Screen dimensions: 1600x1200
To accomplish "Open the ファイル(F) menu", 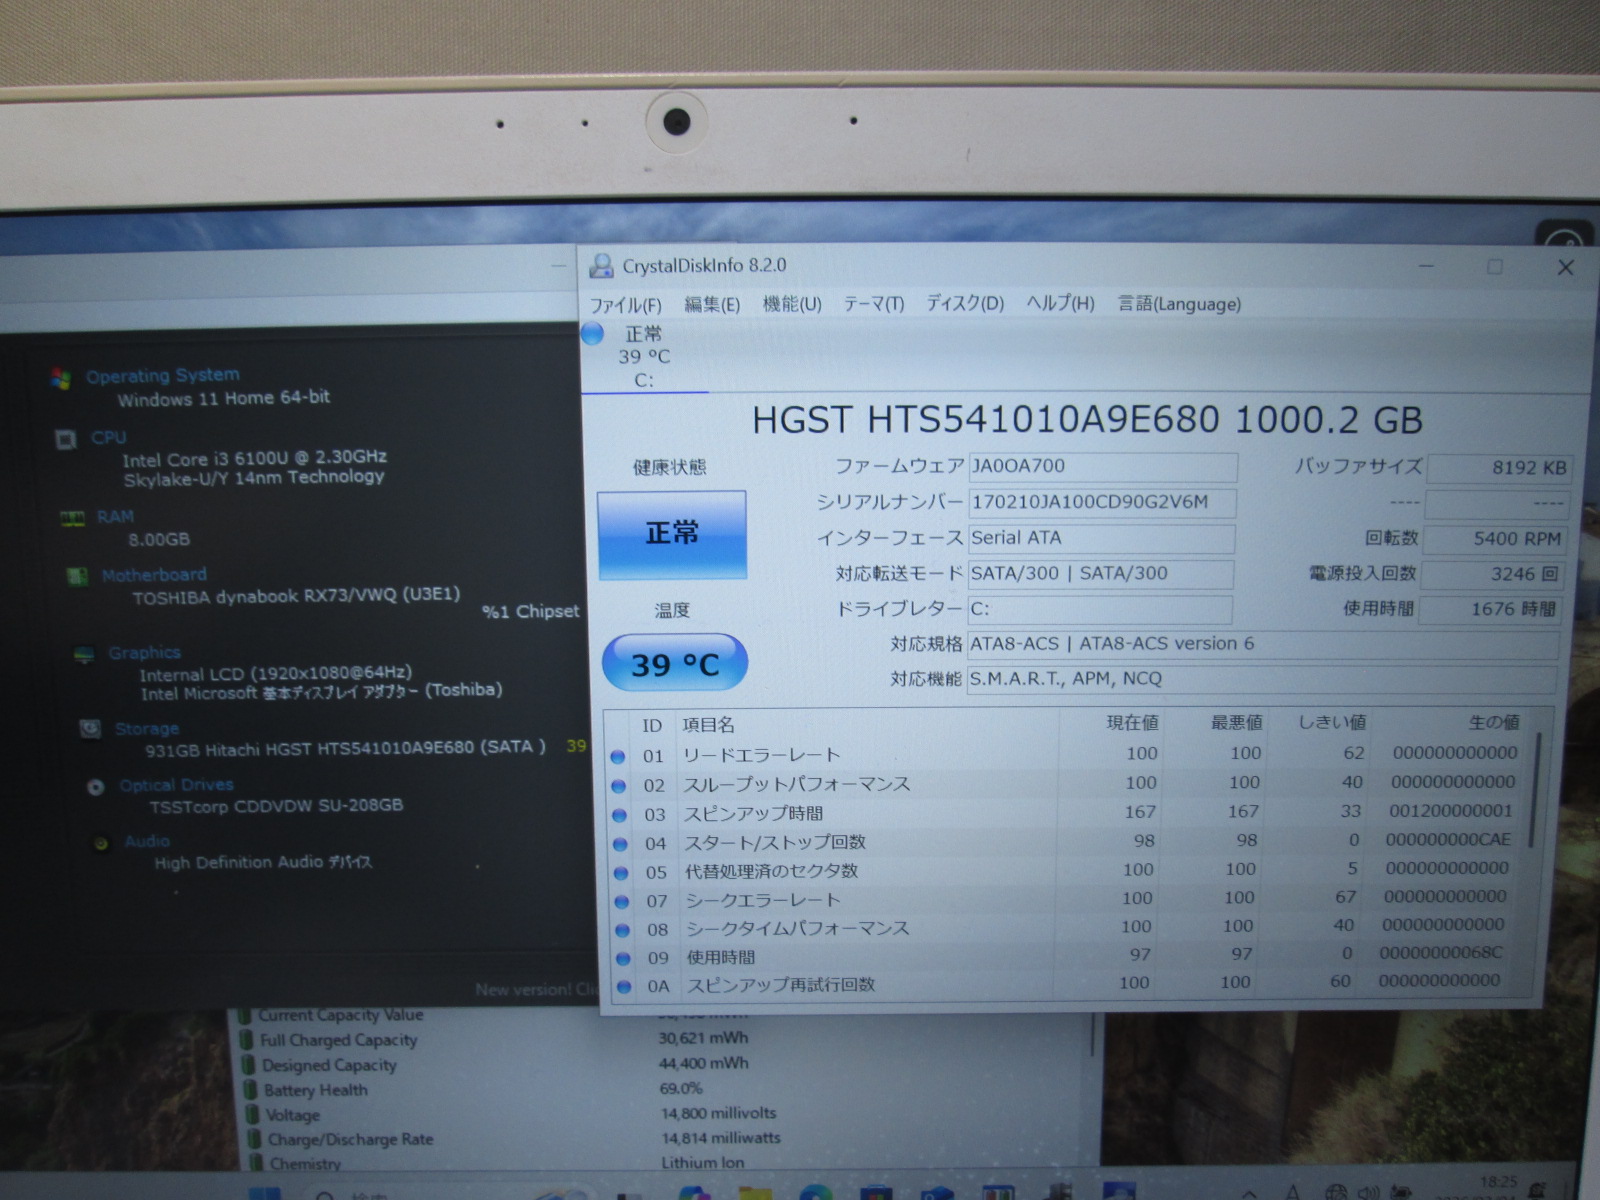I will coord(625,305).
